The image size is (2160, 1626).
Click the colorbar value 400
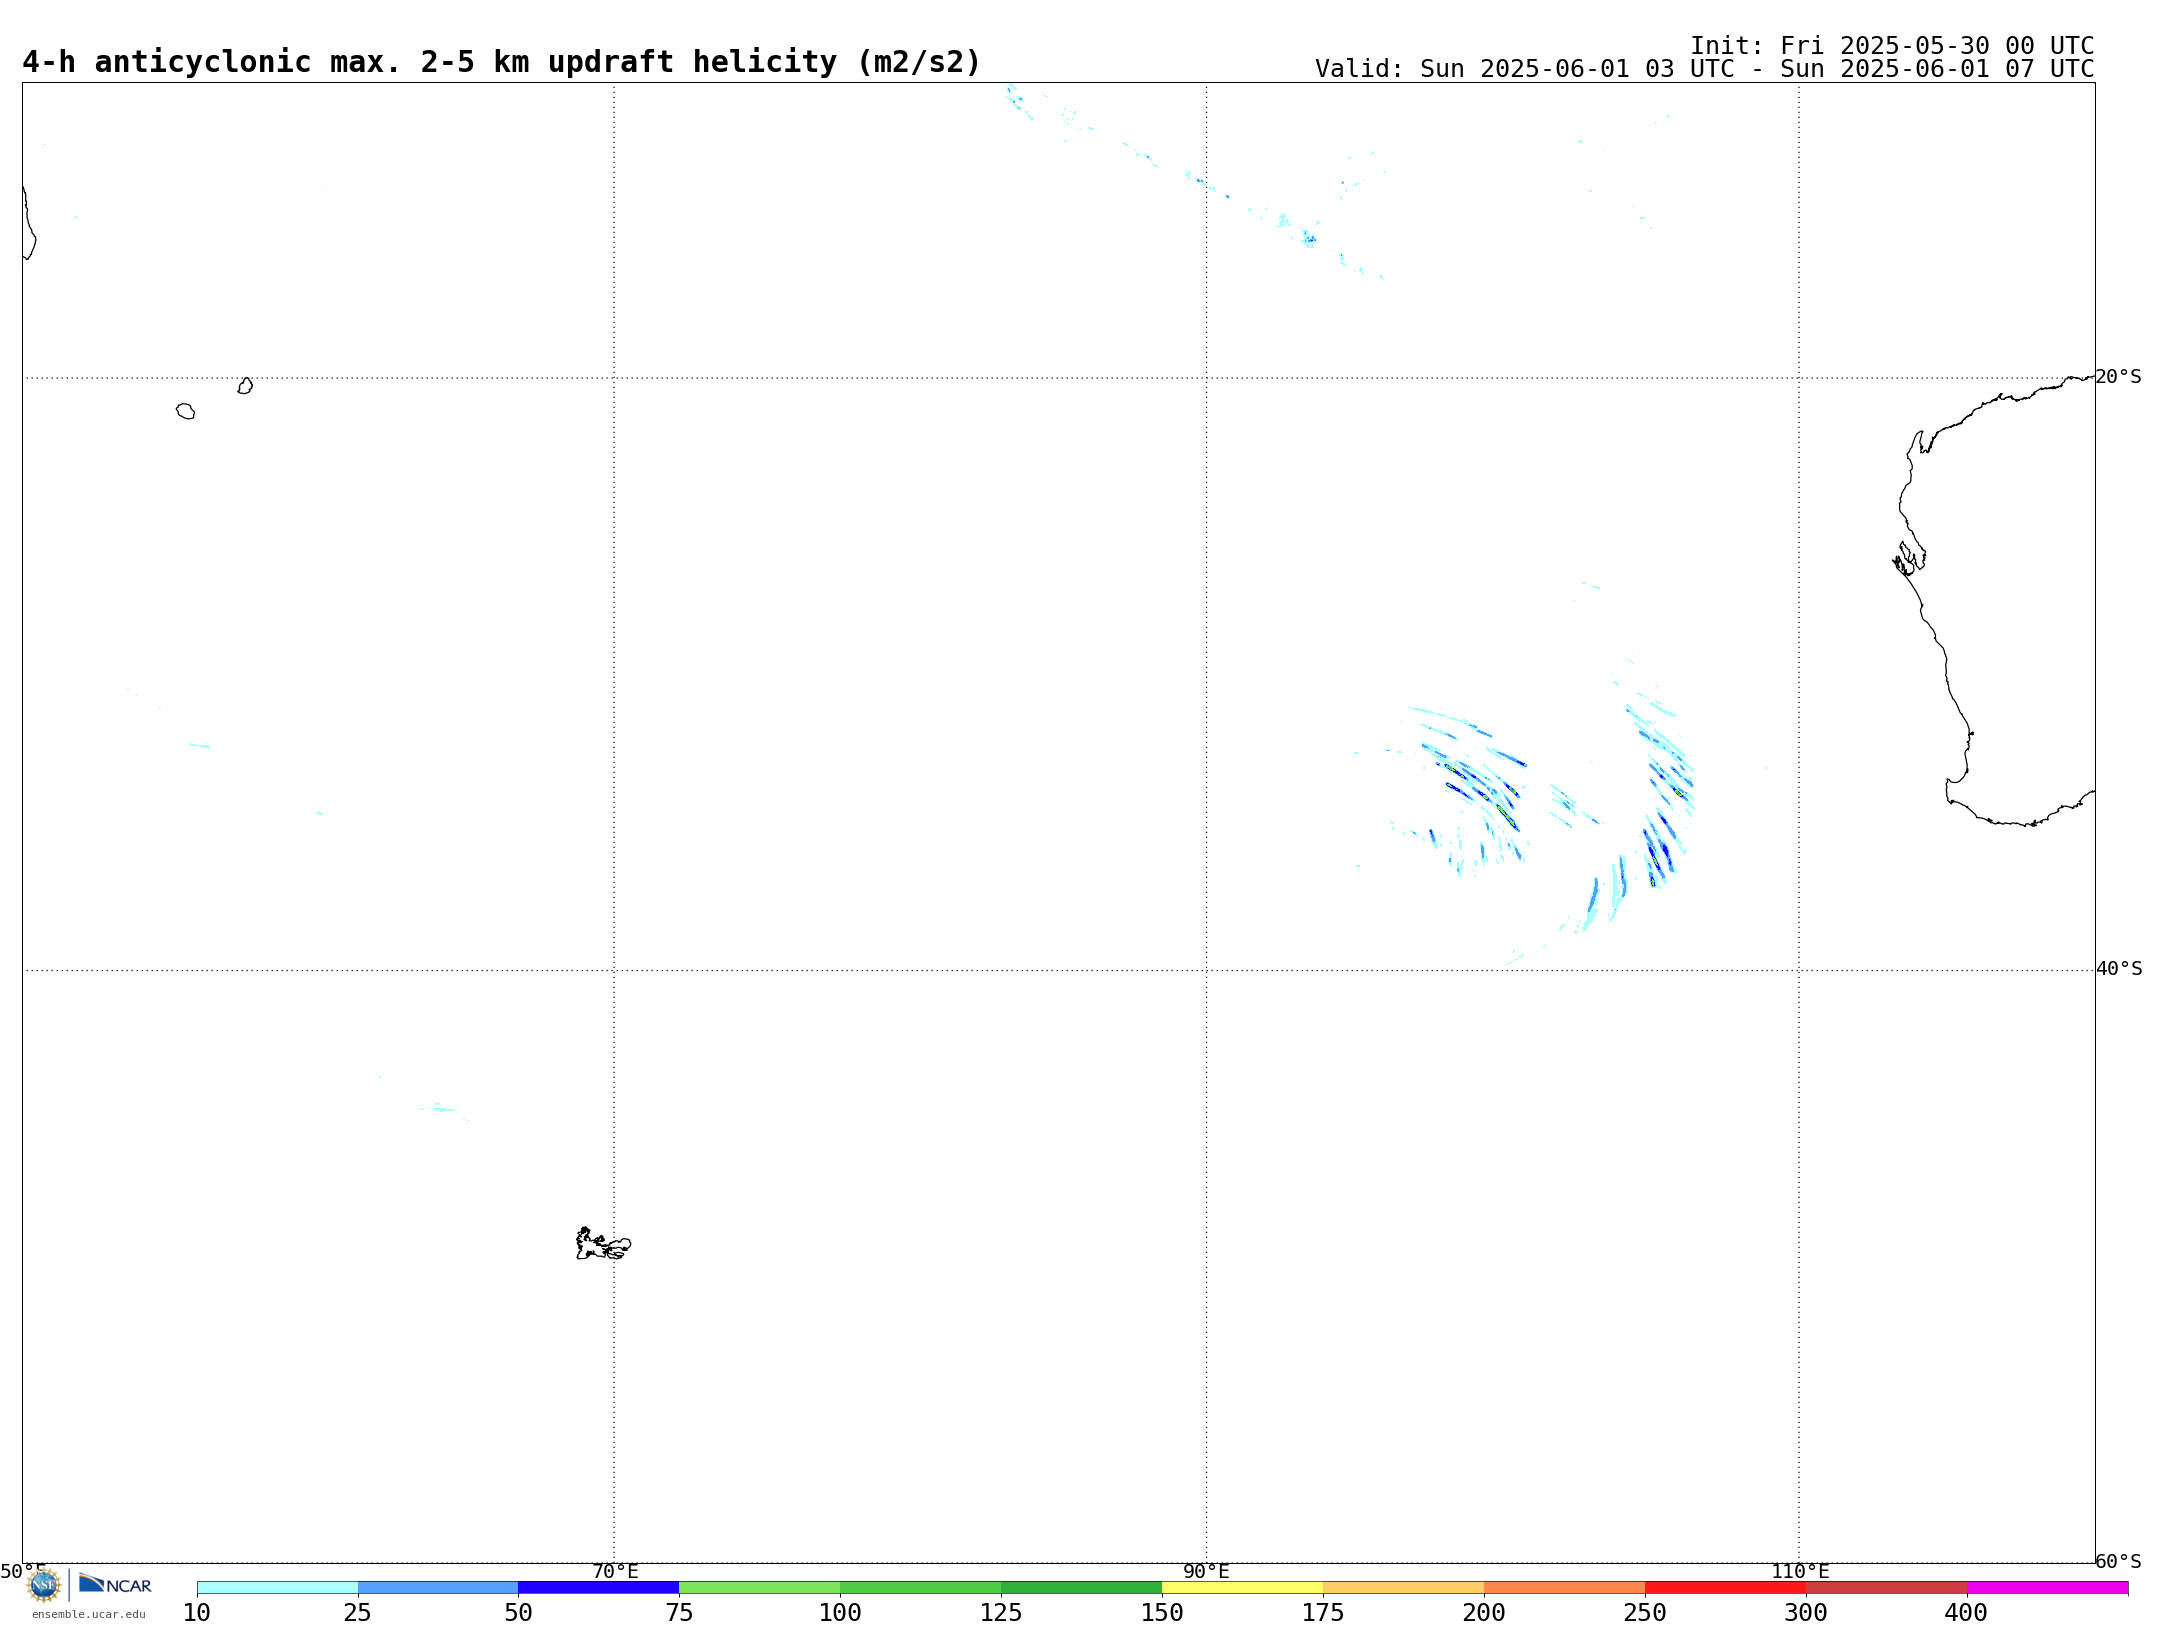[1966, 1613]
